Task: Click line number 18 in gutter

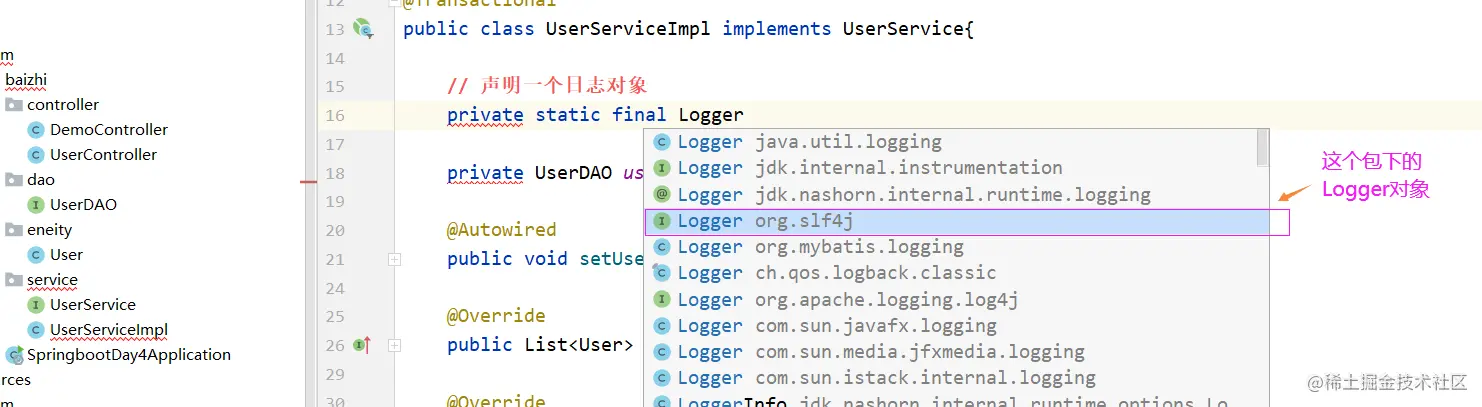Action: (335, 174)
